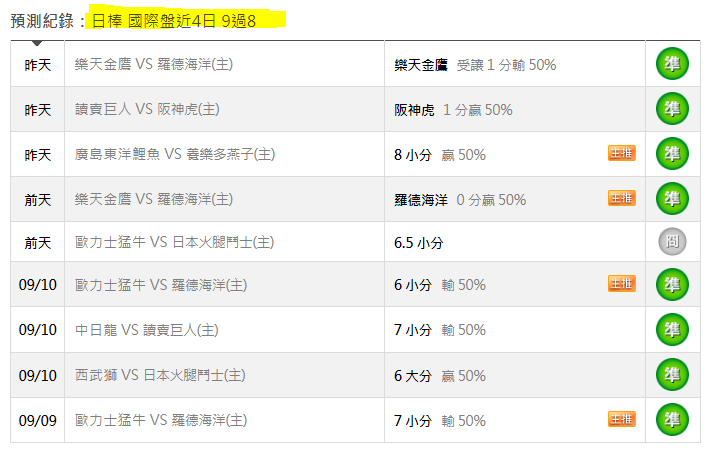Viewport: 713px width, 454px height.
Task: Click orange 主推 badge on 羅德海洋 0分贏 row
Action: 622,198
